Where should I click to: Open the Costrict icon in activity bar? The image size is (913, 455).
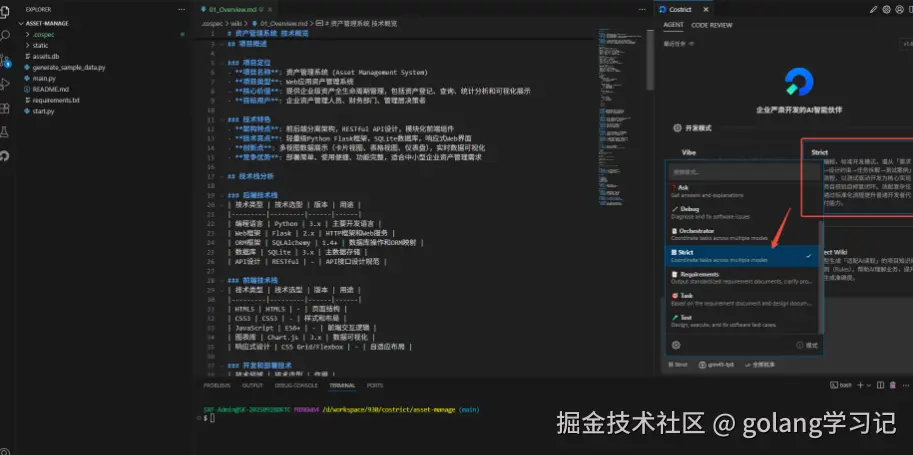5,156
